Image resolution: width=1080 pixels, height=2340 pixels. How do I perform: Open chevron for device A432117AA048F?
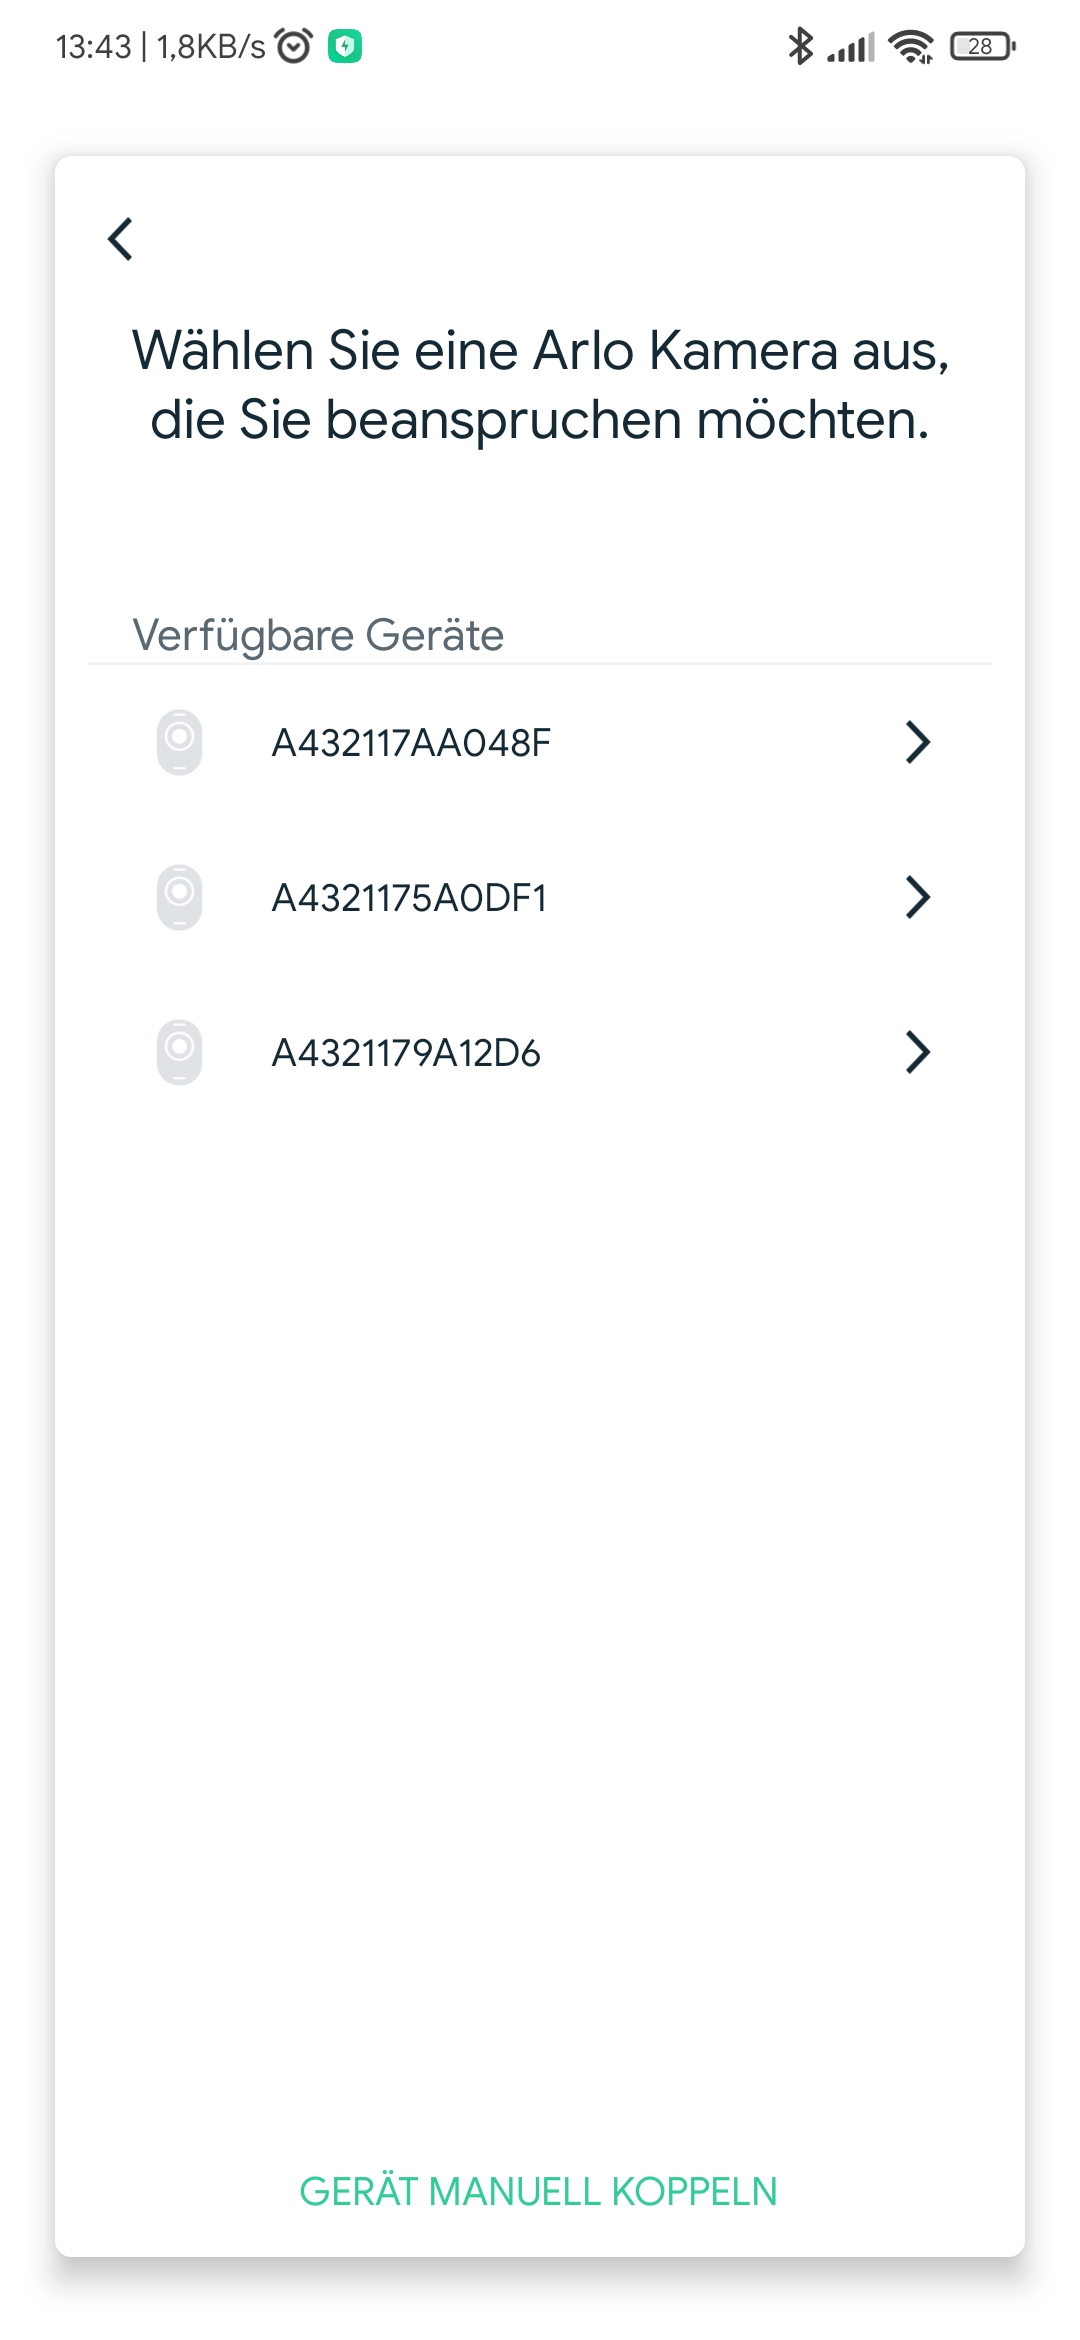pyautogui.click(x=917, y=742)
